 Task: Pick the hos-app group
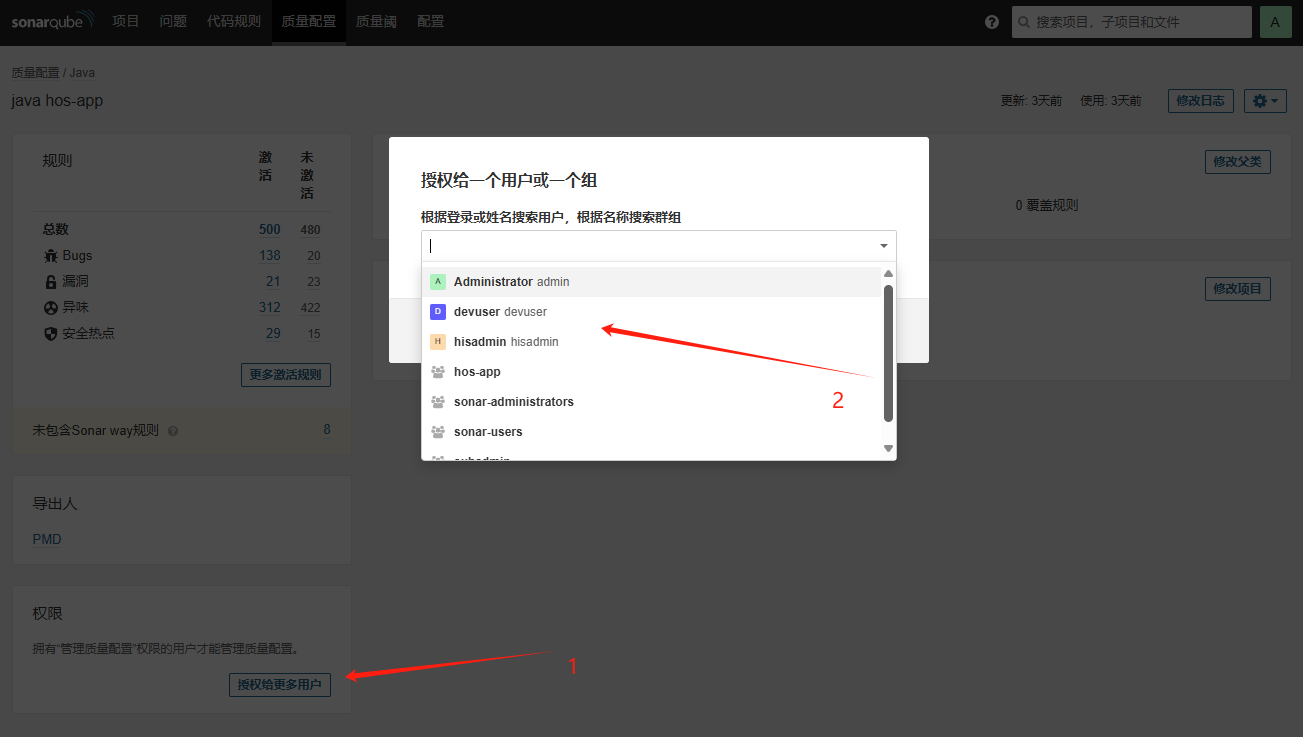tap(477, 372)
